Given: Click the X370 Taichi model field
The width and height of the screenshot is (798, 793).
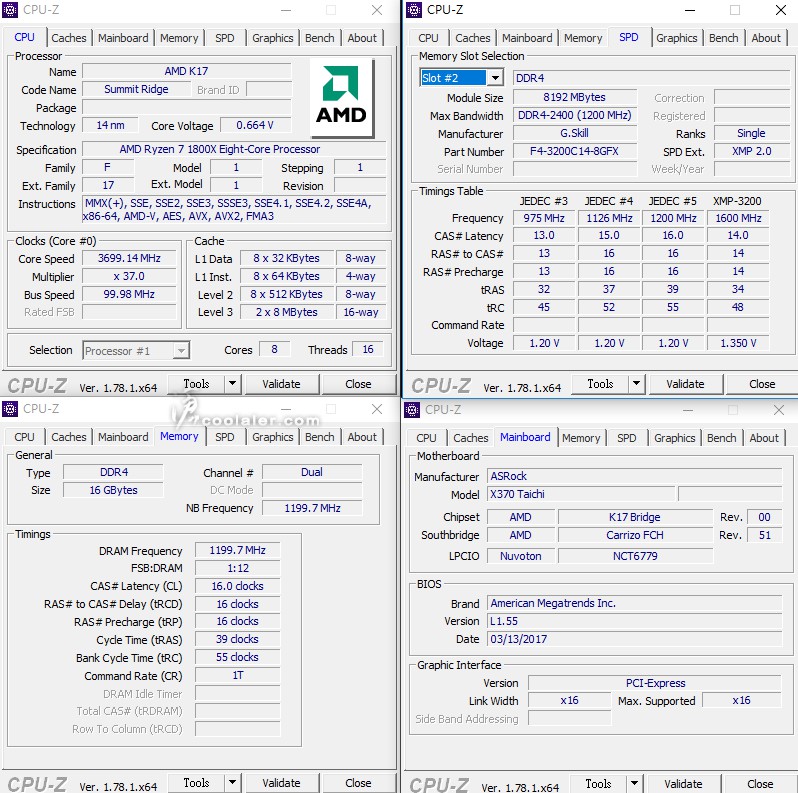Looking at the screenshot, I should [581, 494].
